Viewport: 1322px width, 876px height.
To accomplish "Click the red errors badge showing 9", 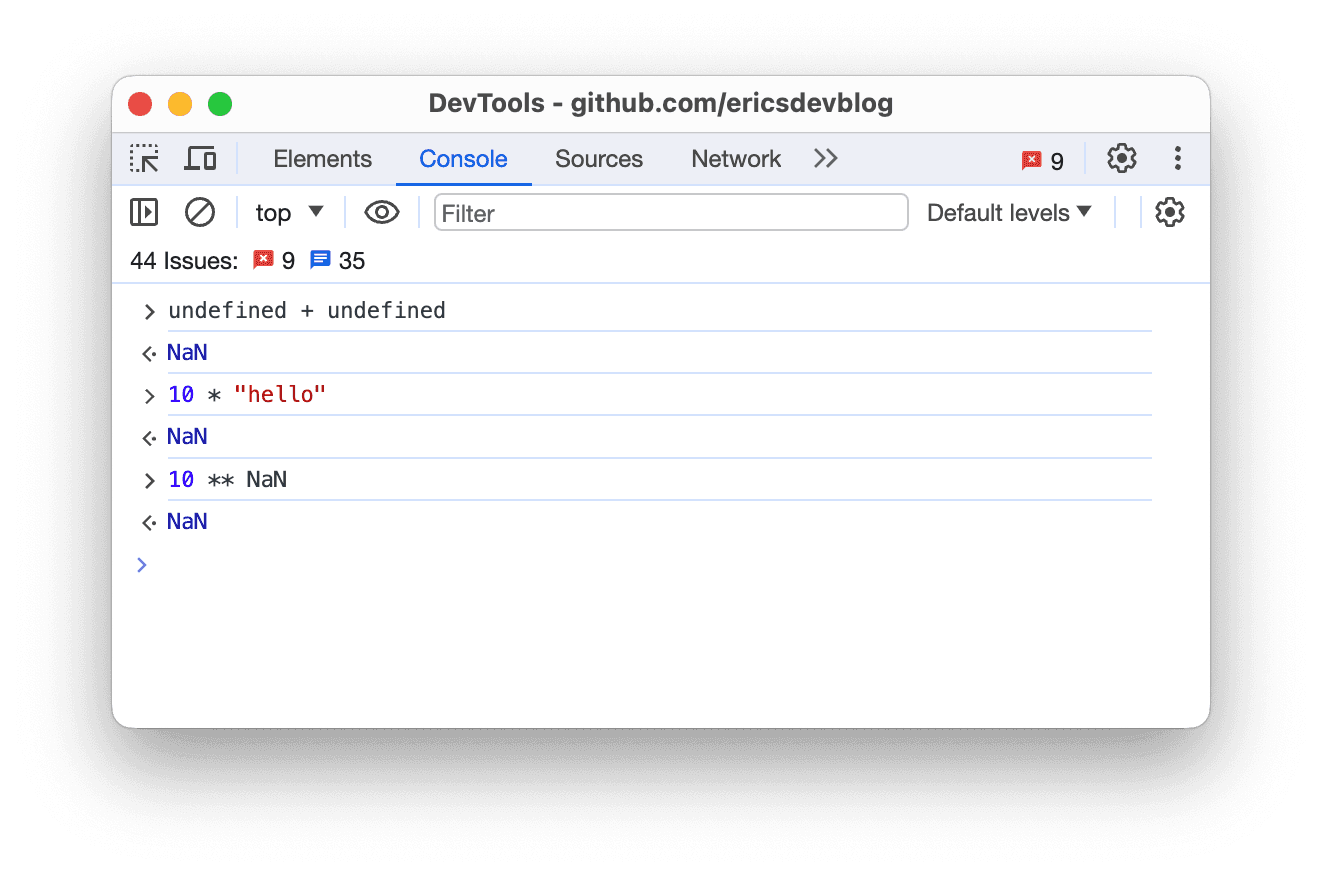I will [x=1040, y=158].
